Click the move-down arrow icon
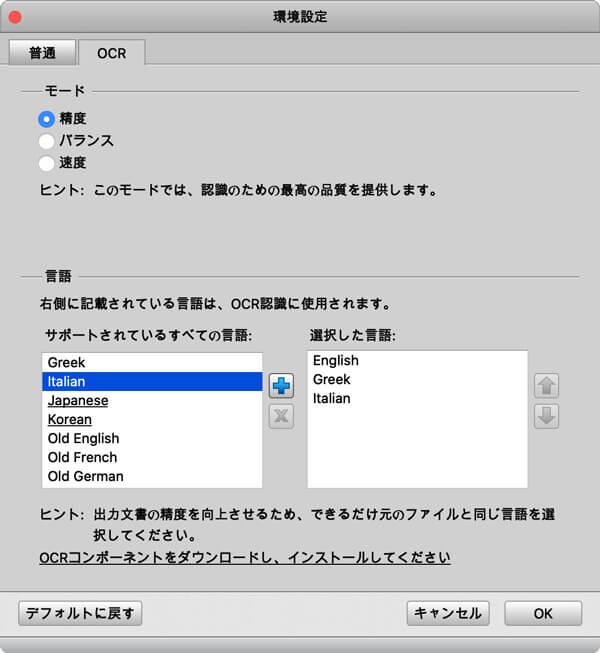The image size is (600, 653). 546,416
